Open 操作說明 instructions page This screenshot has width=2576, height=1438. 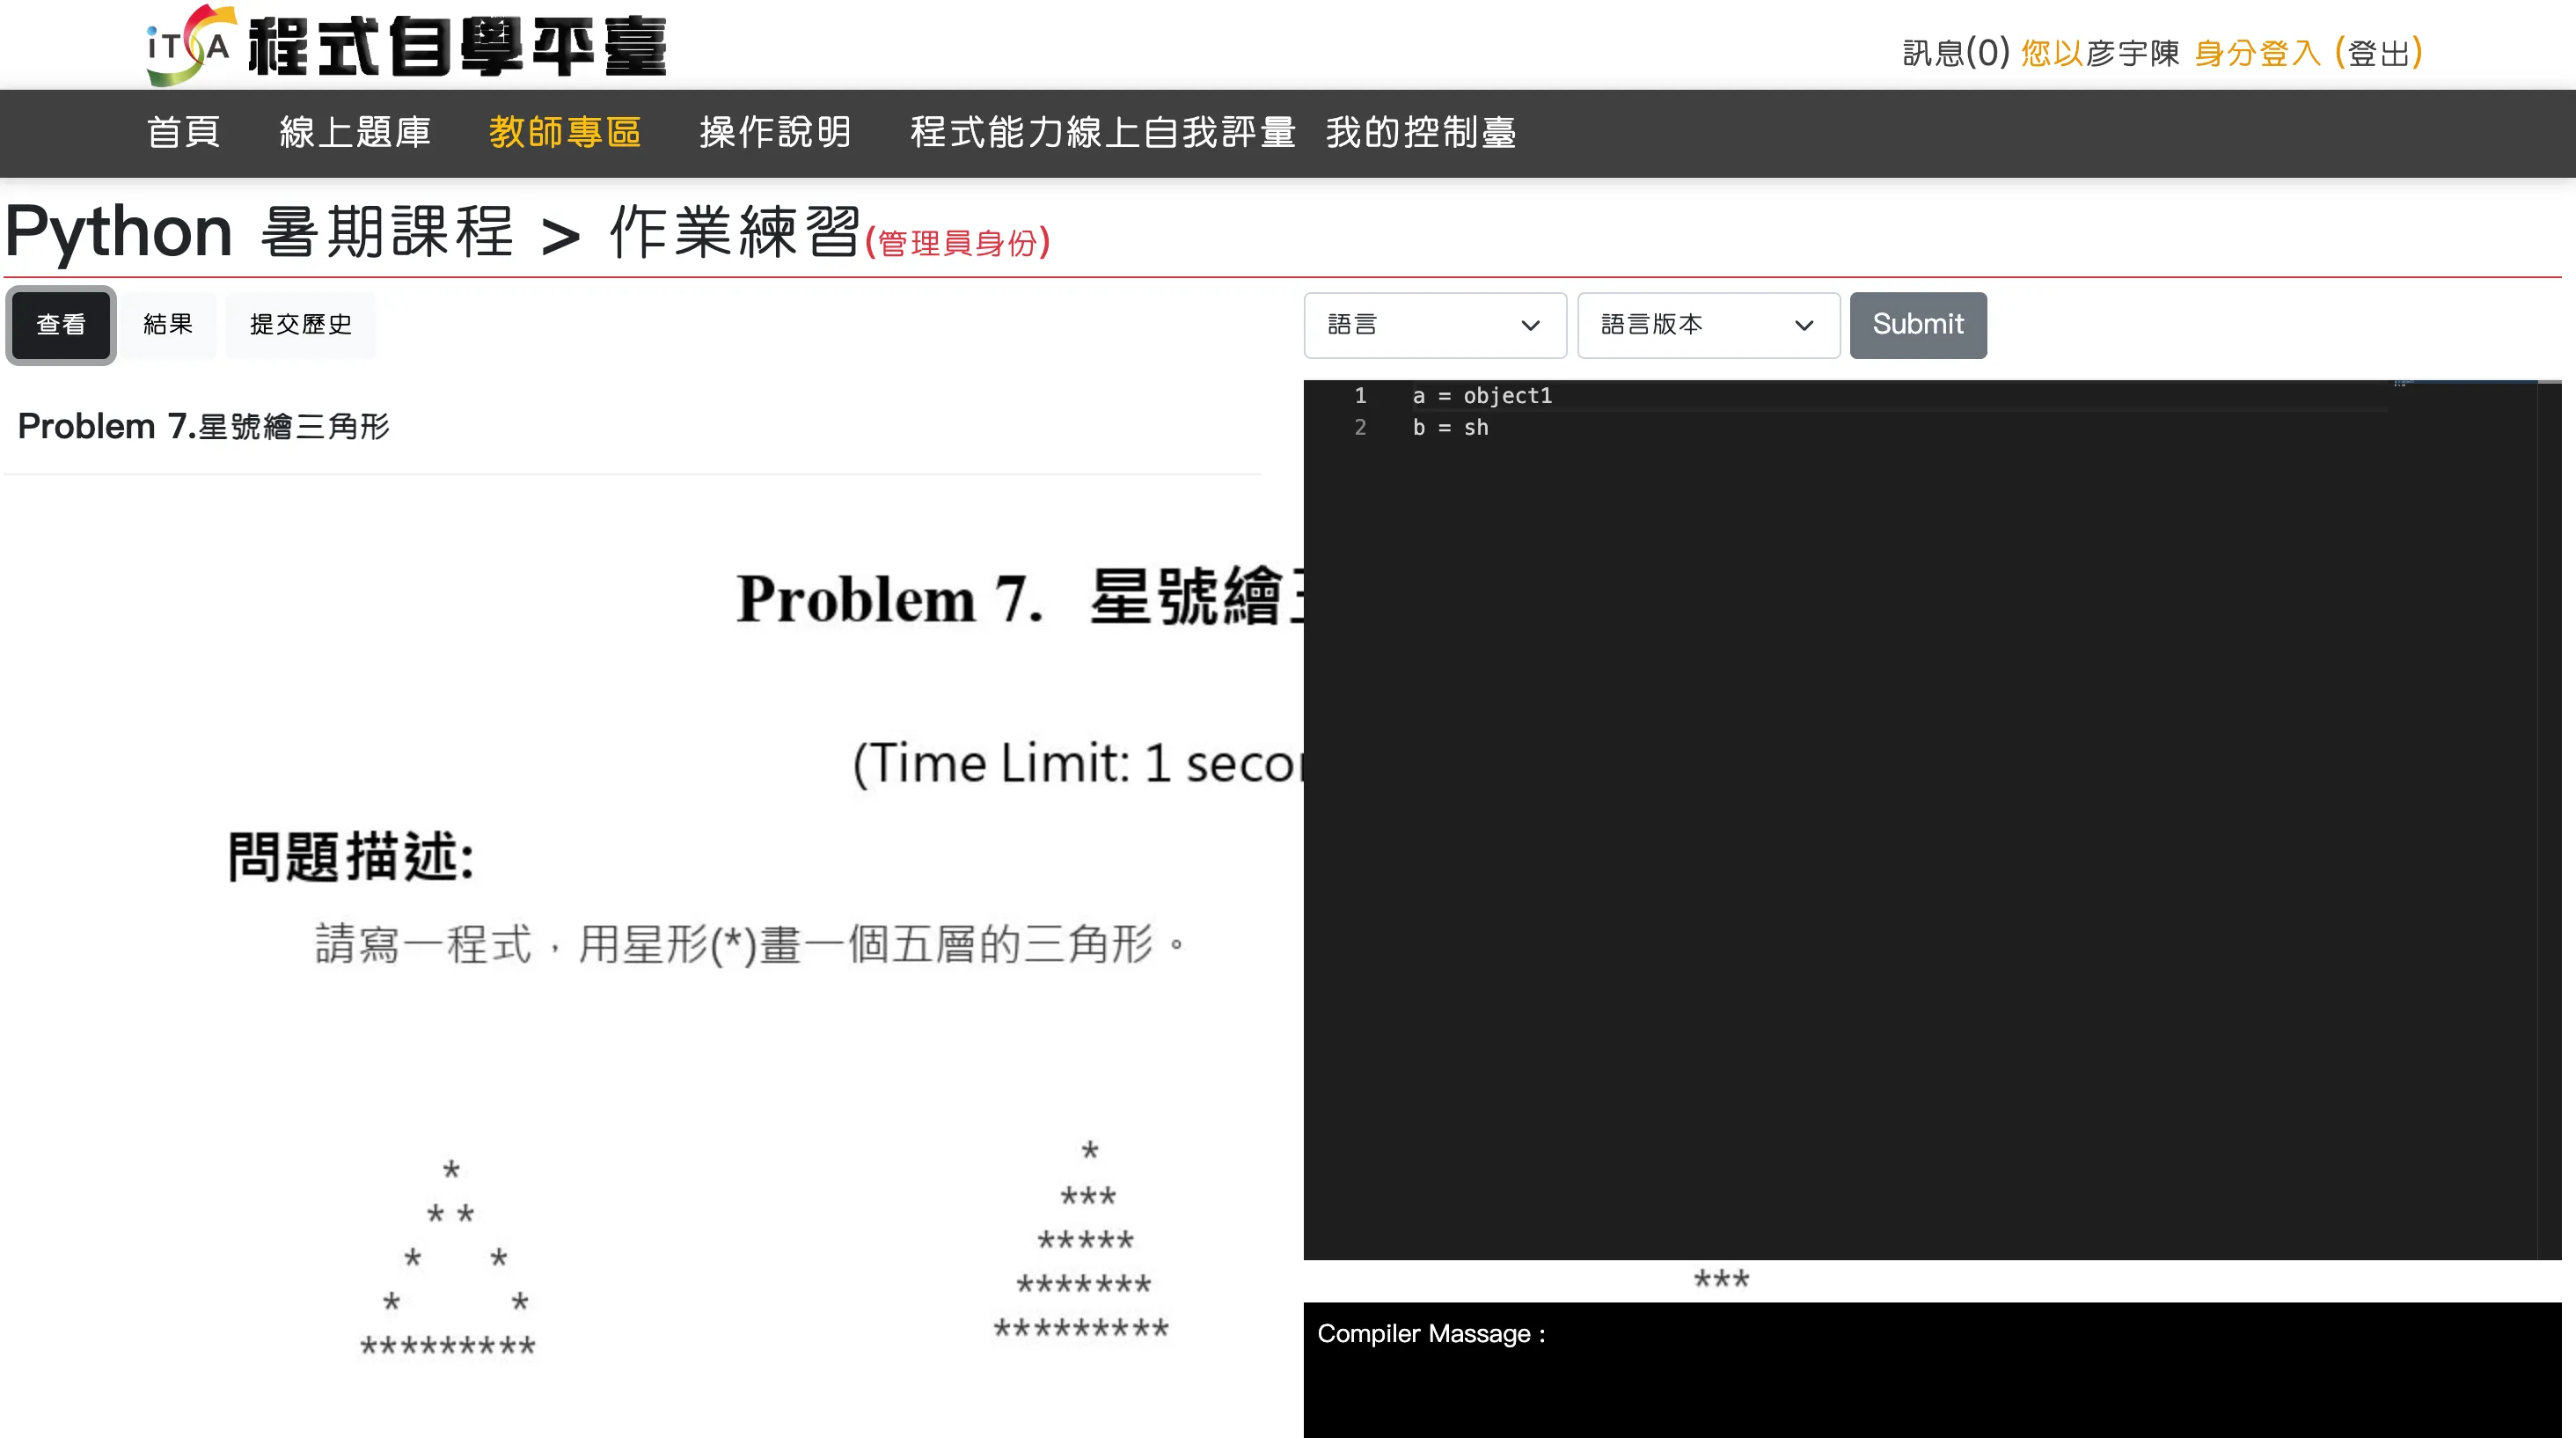point(775,132)
